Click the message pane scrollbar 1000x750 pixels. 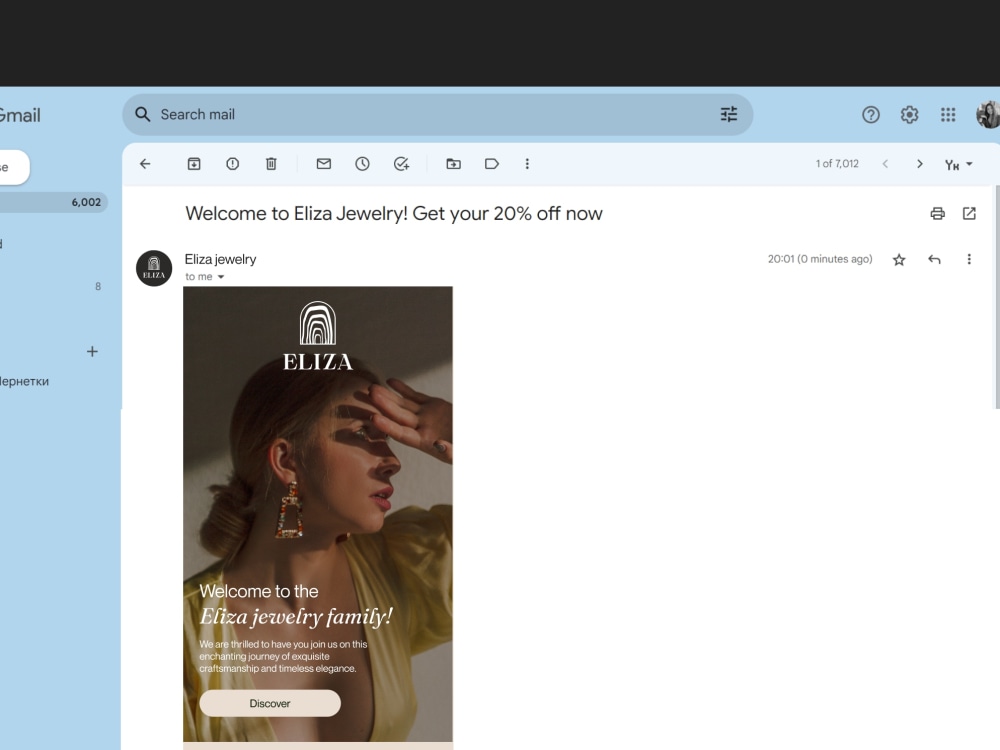point(997,297)
